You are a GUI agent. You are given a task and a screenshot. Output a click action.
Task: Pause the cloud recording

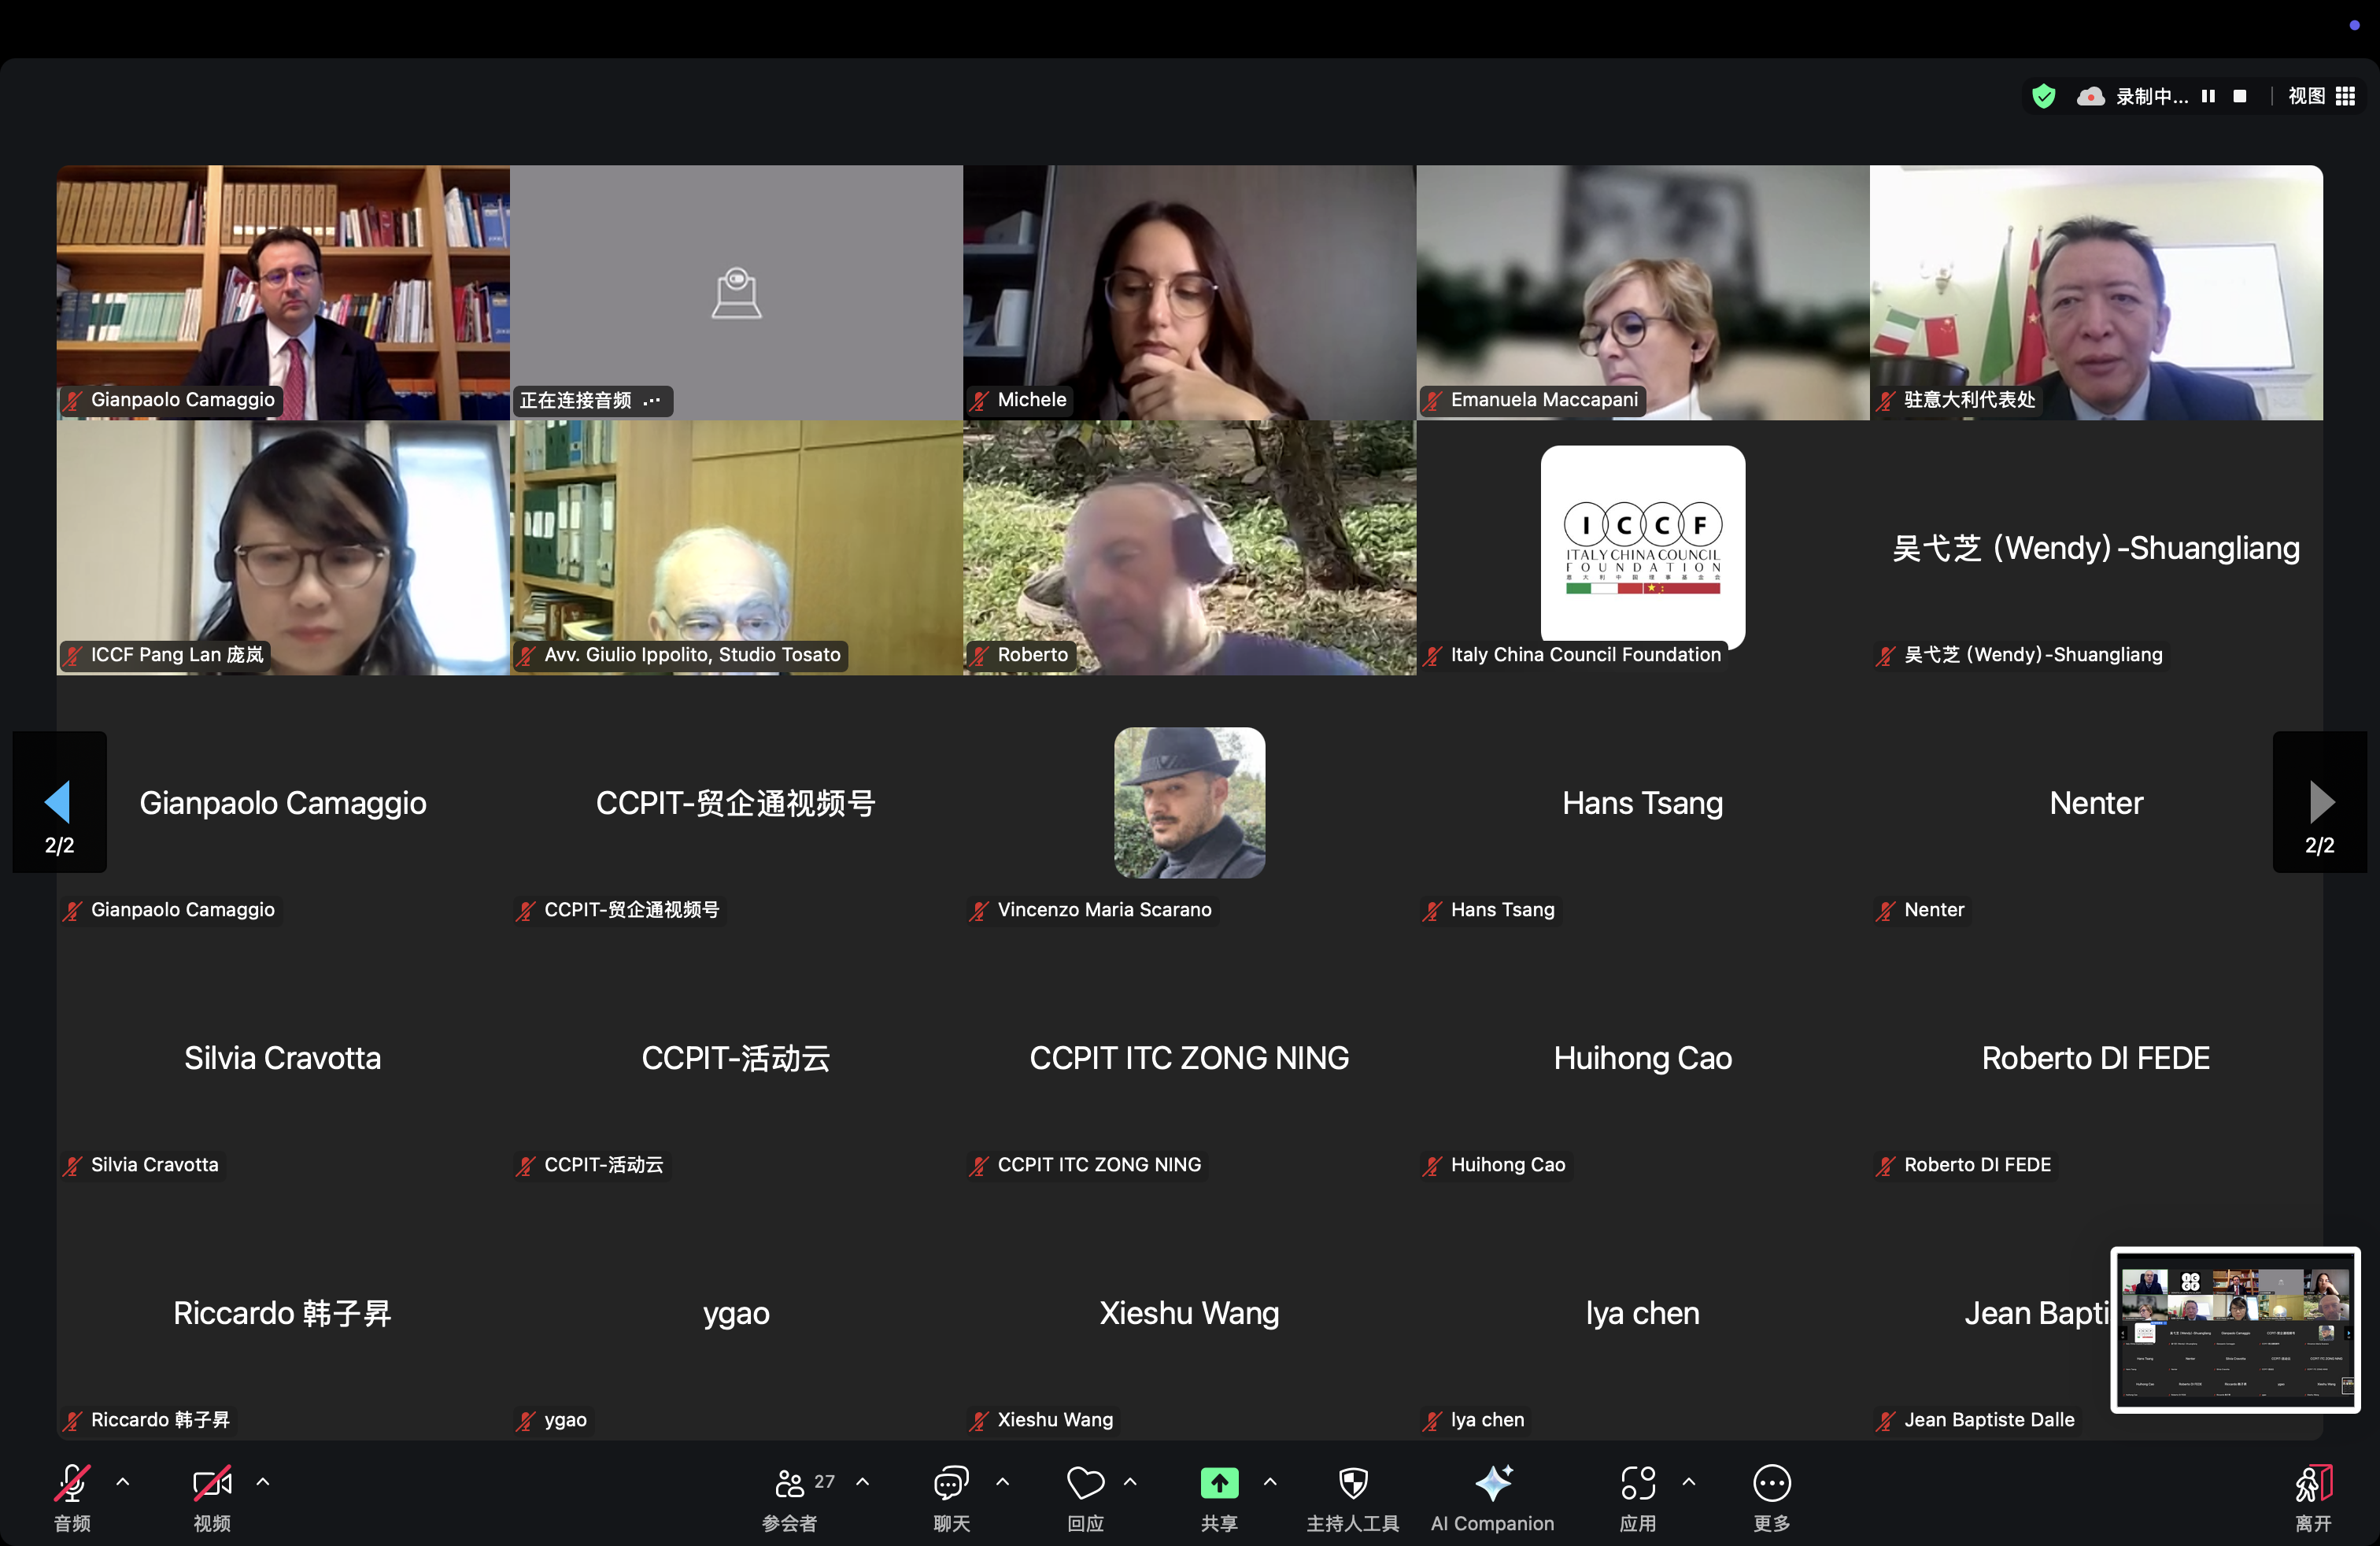tap(2208, 96)
